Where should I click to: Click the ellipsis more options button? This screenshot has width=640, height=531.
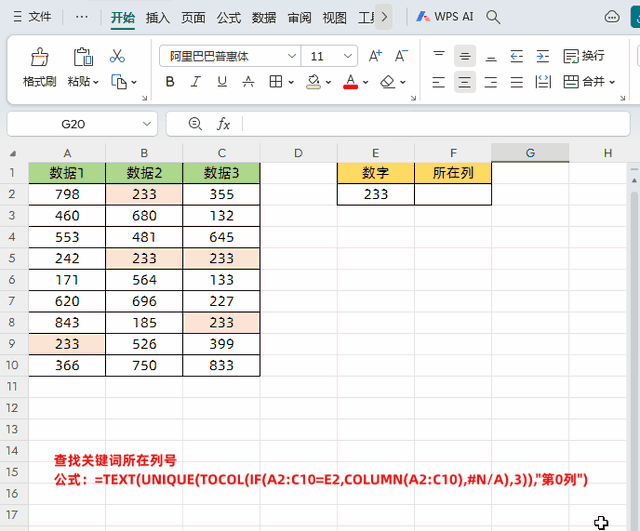coord(82,17)
